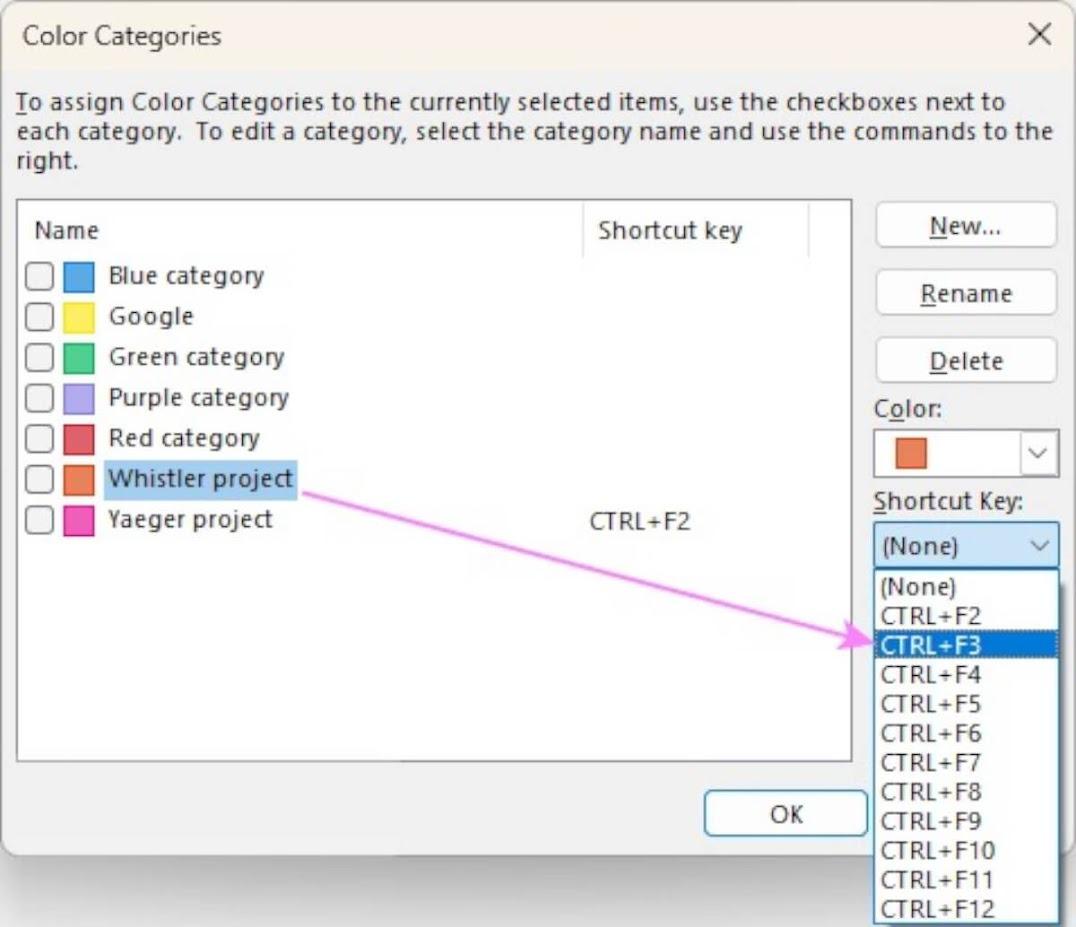Click the yellow swatch beside Google

[x=79, y=317]
